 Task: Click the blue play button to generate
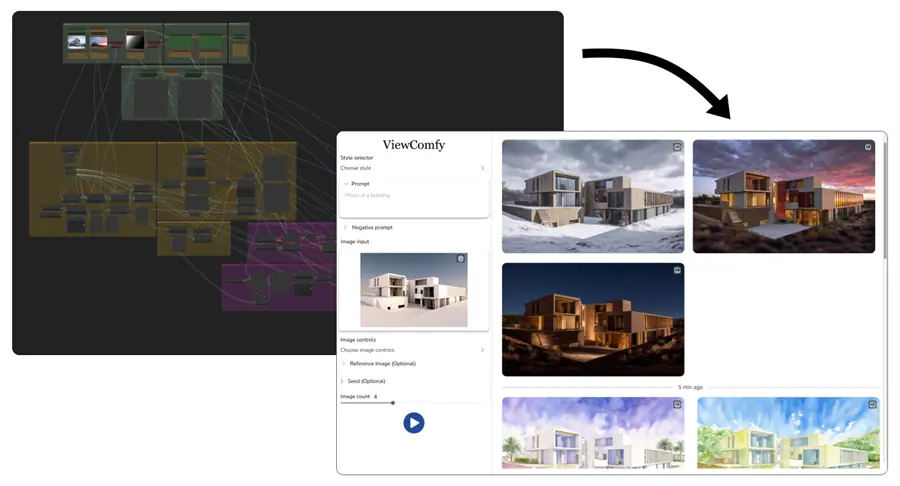tap(414, 423)
